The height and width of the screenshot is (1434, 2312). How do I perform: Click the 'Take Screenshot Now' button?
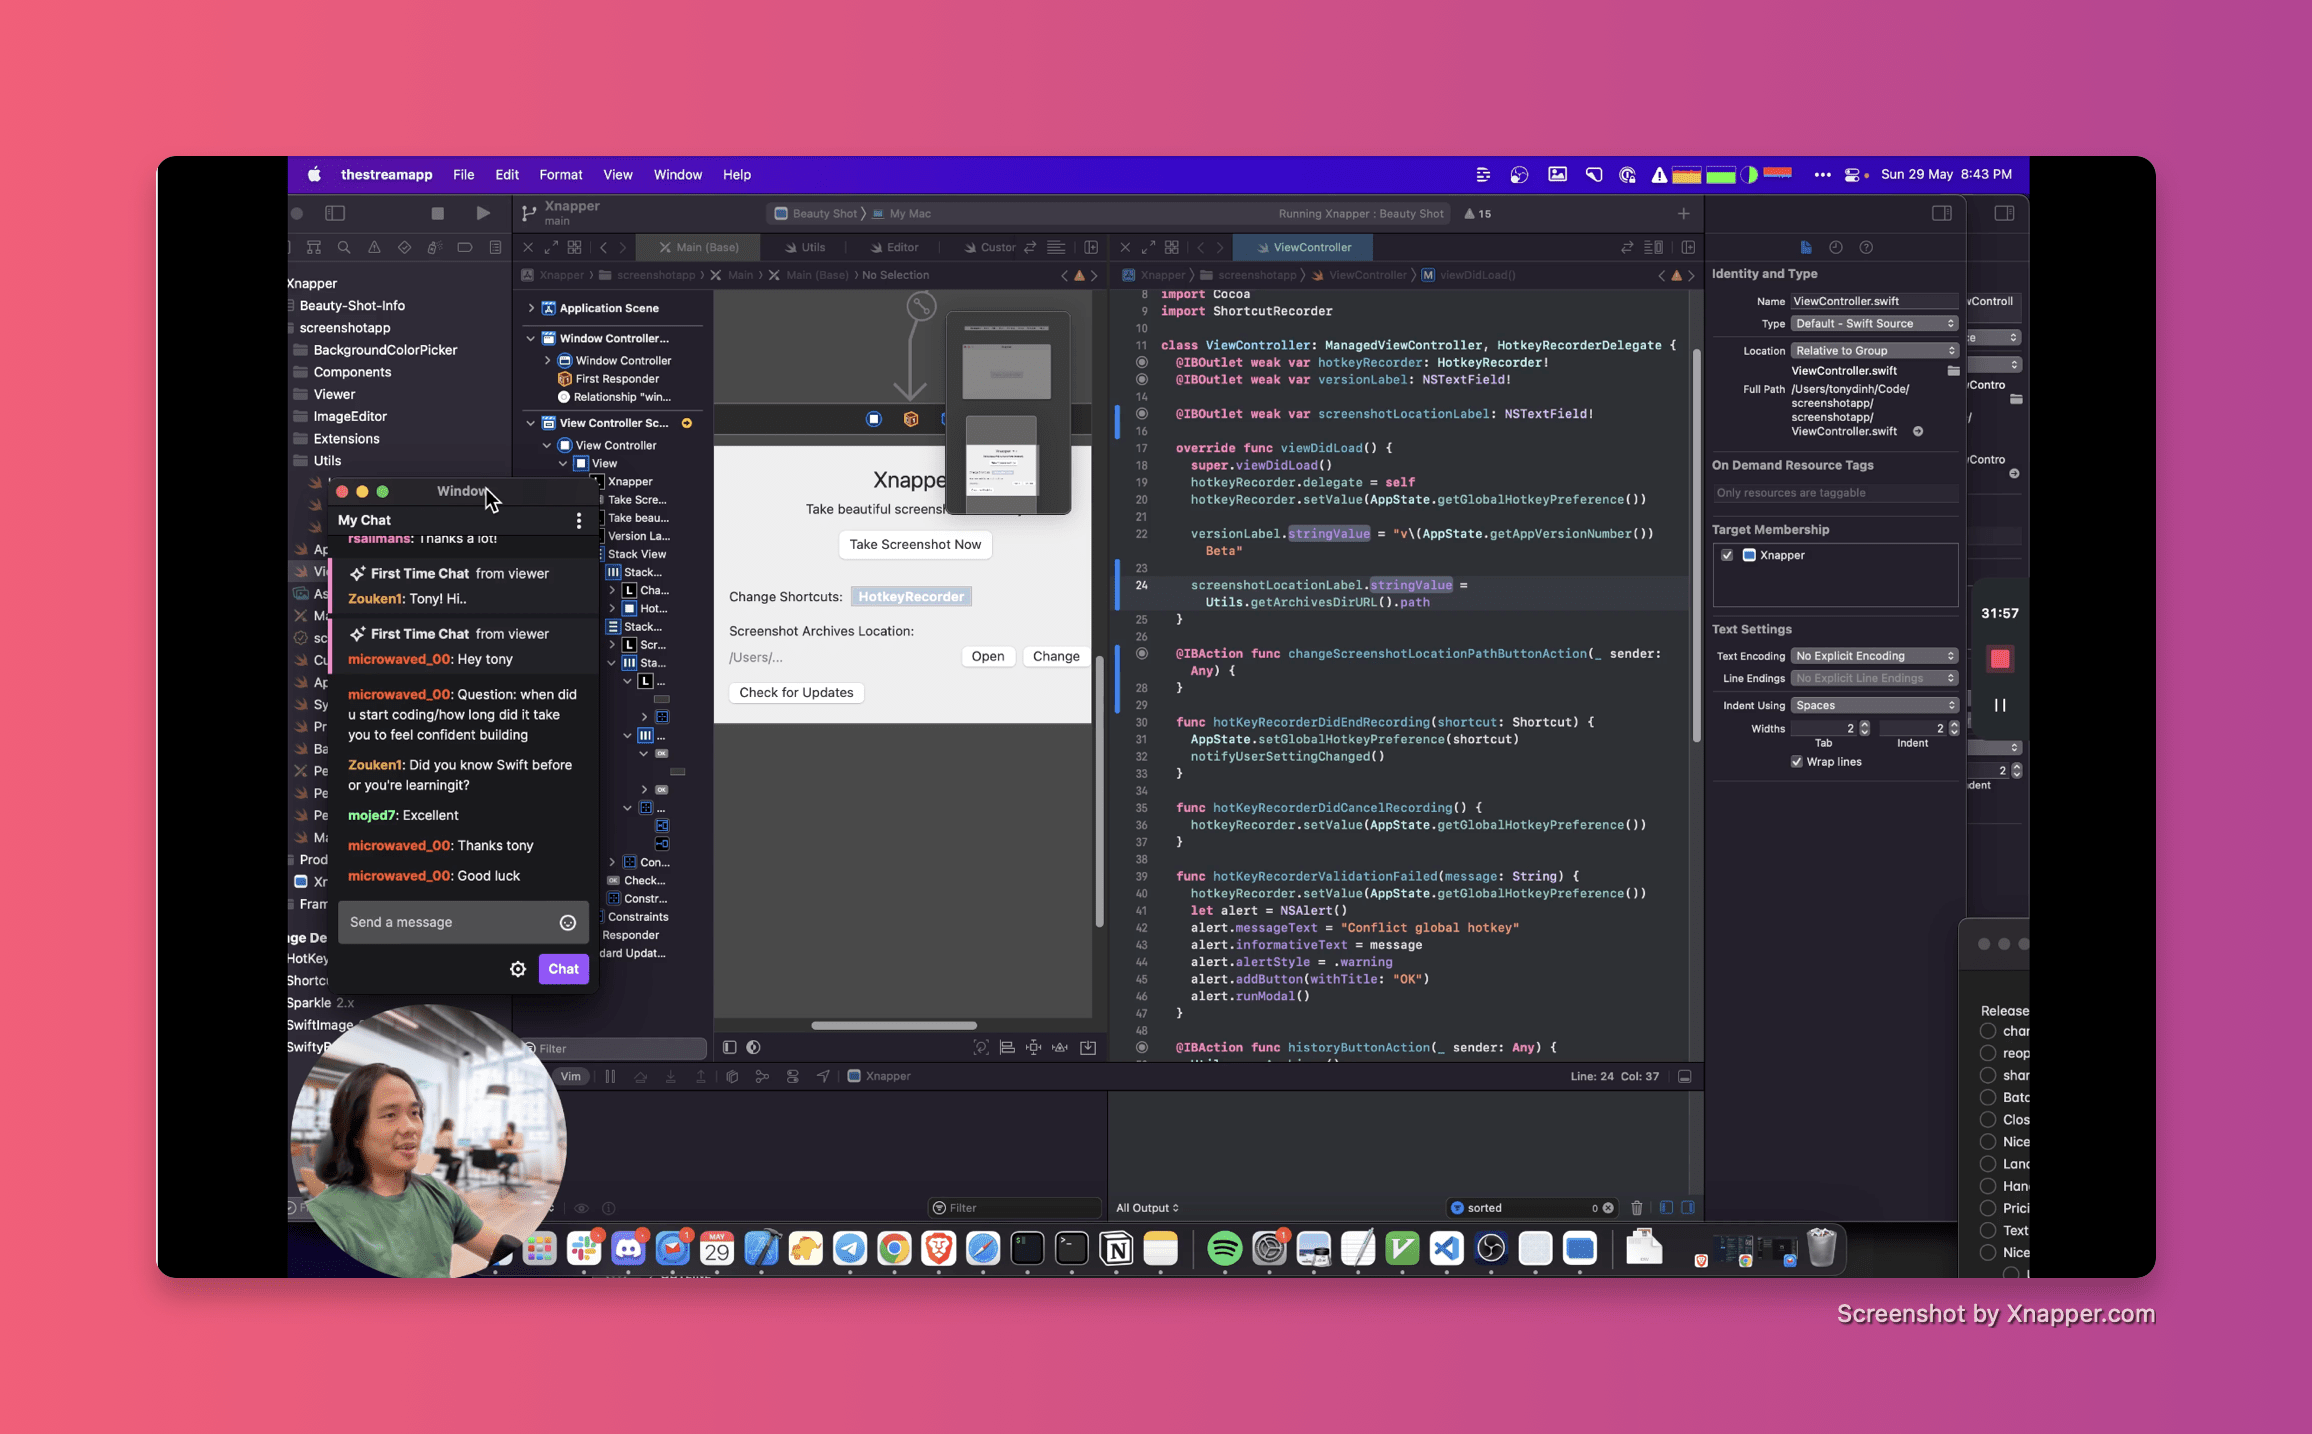[915, 544]
